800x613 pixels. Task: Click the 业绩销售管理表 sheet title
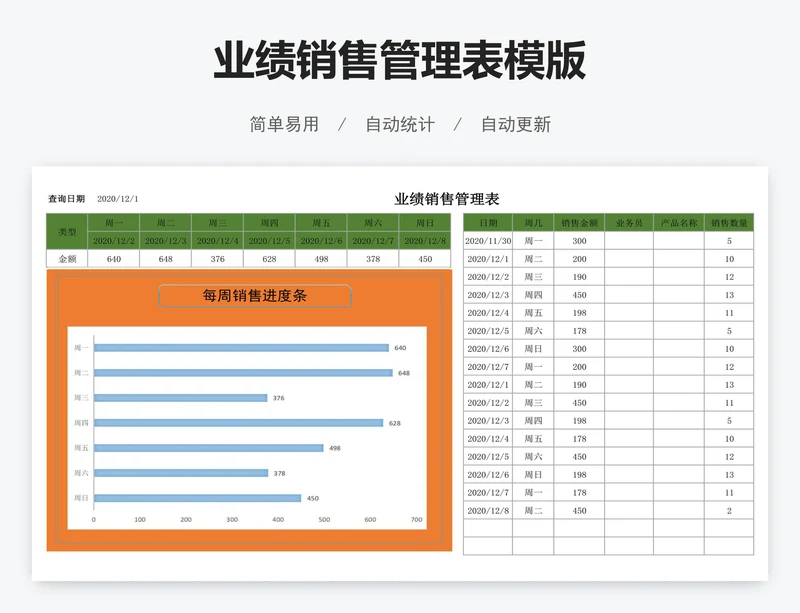pyautogui.click(x=447, y=200)
